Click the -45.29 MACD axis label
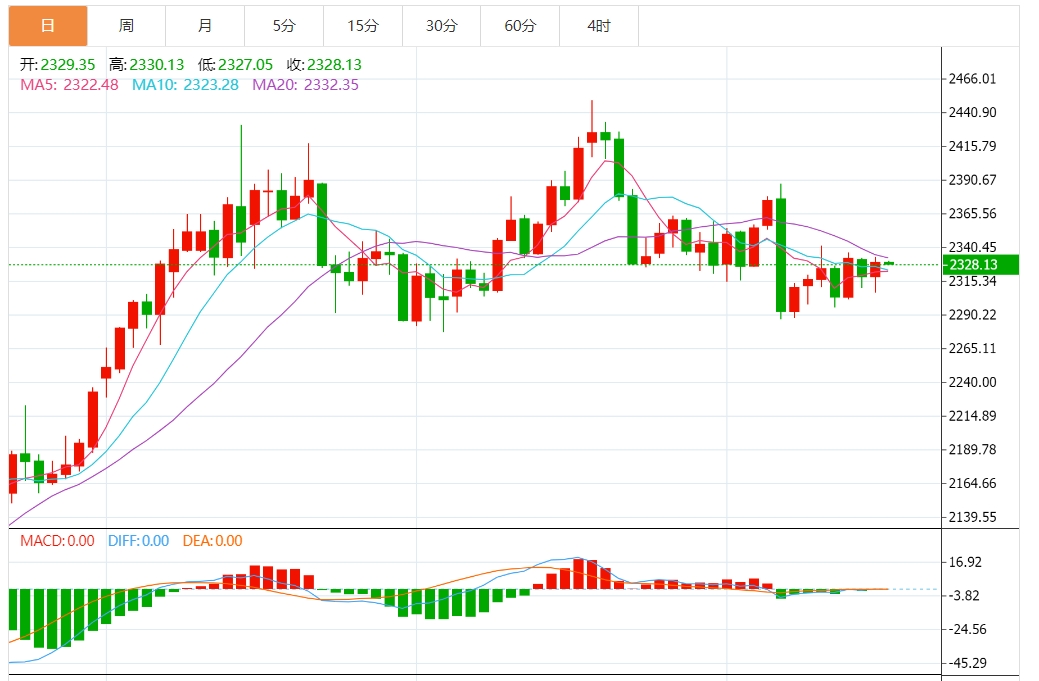This screenshot has width=1039, height=681. click(967, 663)
